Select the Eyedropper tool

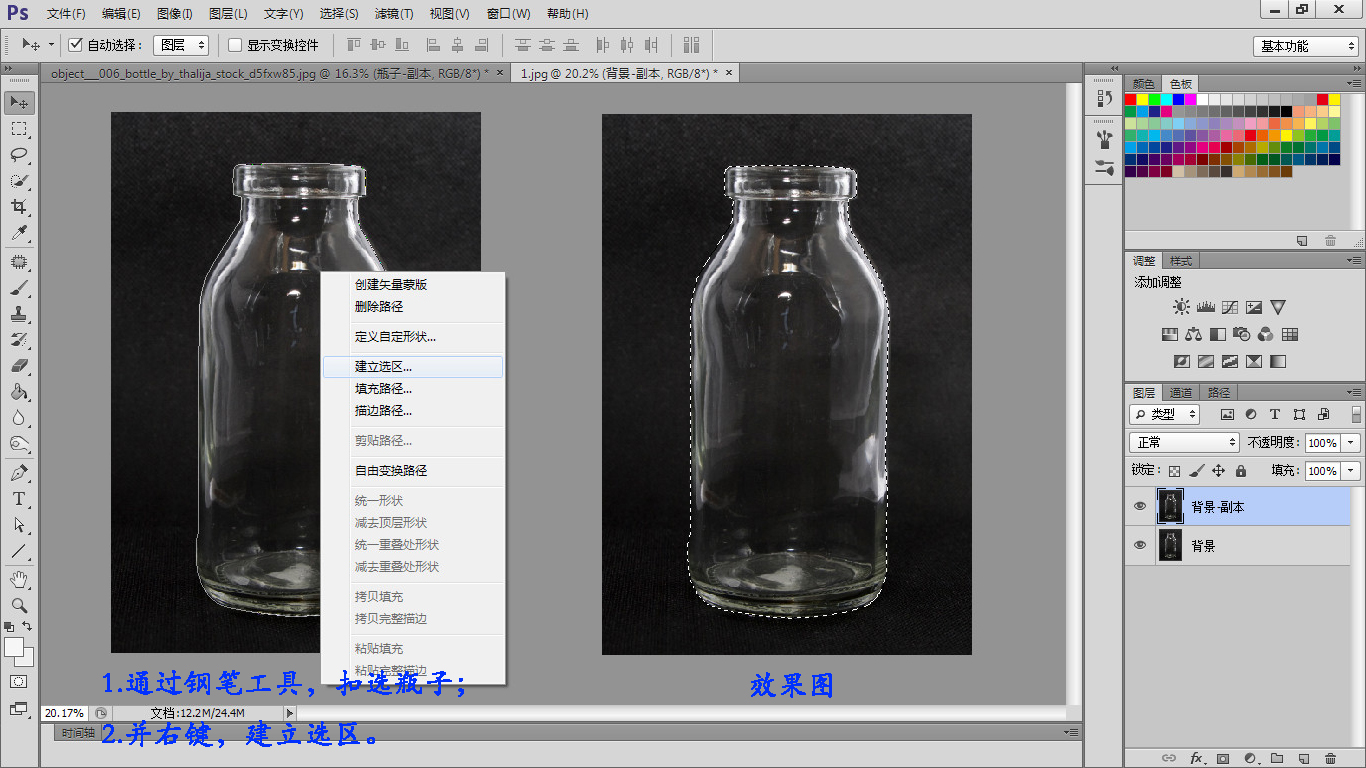[x=19, y=233]
